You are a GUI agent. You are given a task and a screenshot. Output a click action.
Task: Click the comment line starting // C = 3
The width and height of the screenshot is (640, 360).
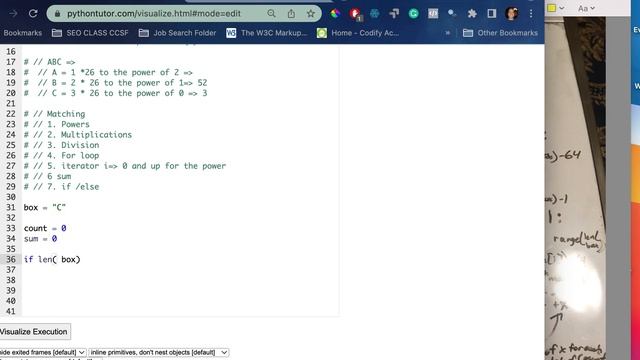[116, 93]
